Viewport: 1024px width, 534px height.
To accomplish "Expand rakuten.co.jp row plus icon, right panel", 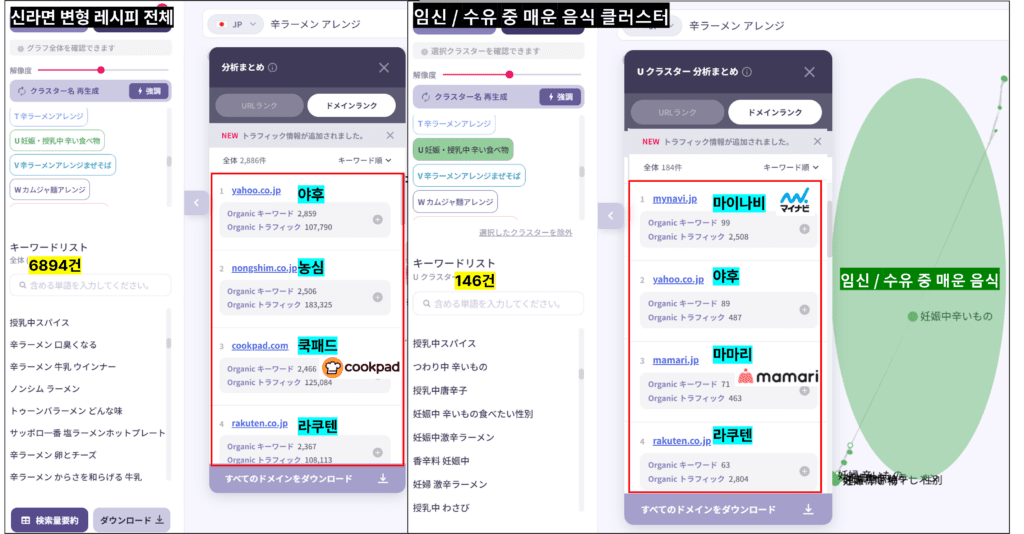I will pyautogui.click(x=805, y=471).
